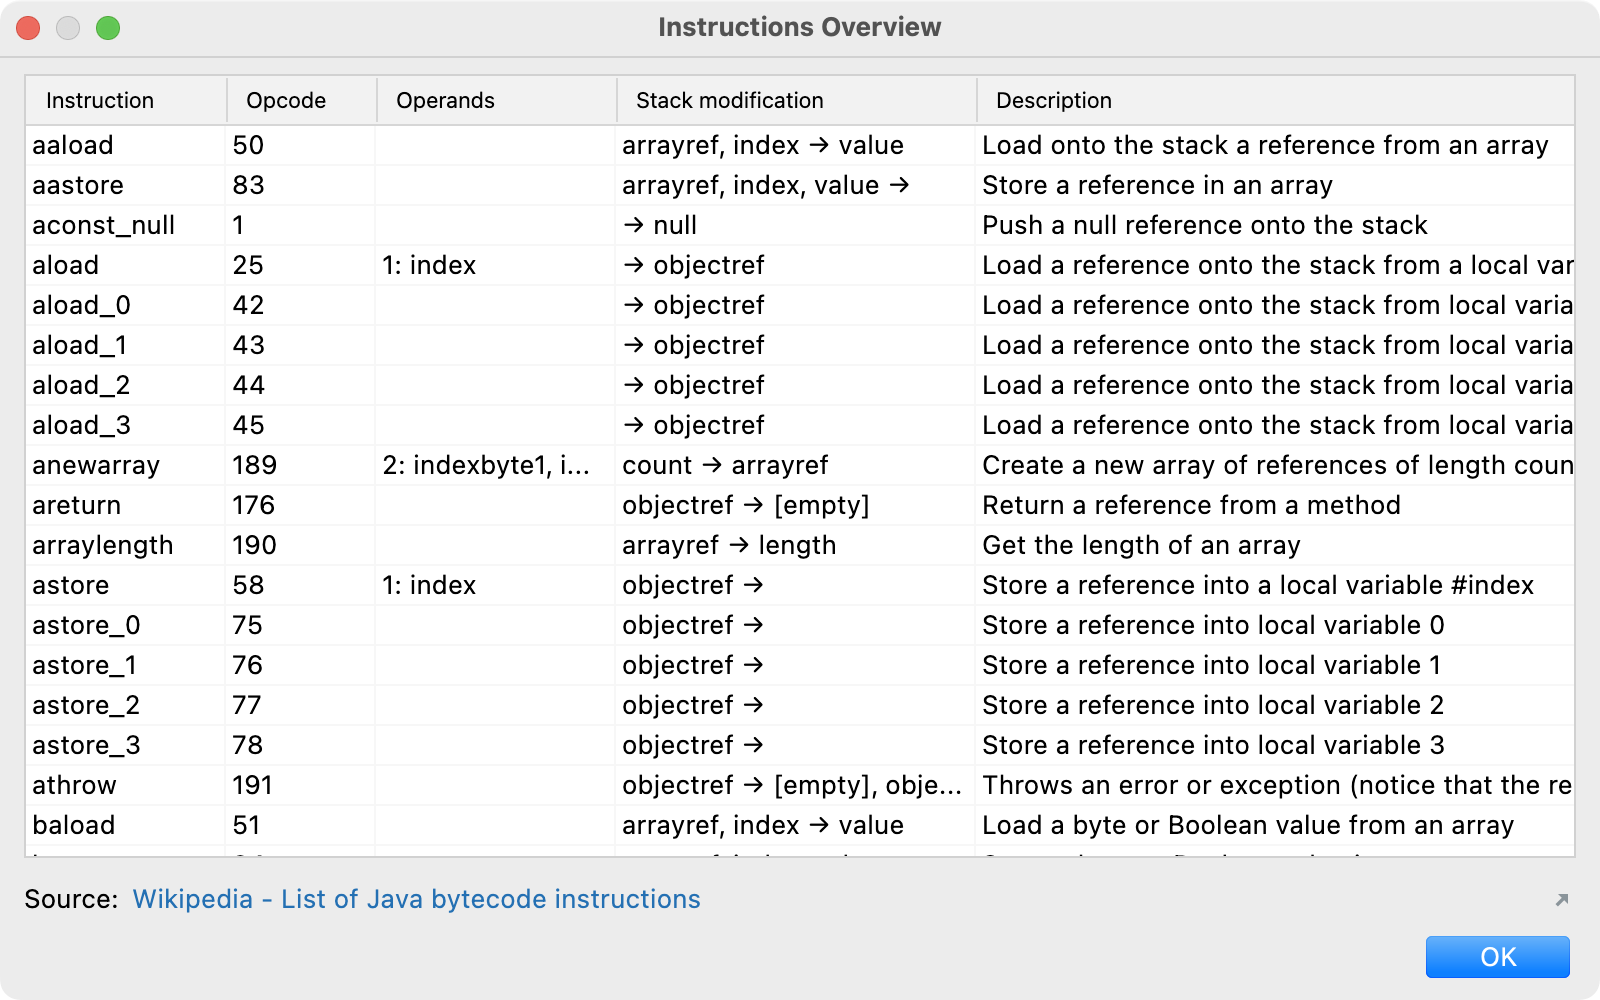
Task: Select the astore instruction cell
Action: click(126, 585)
